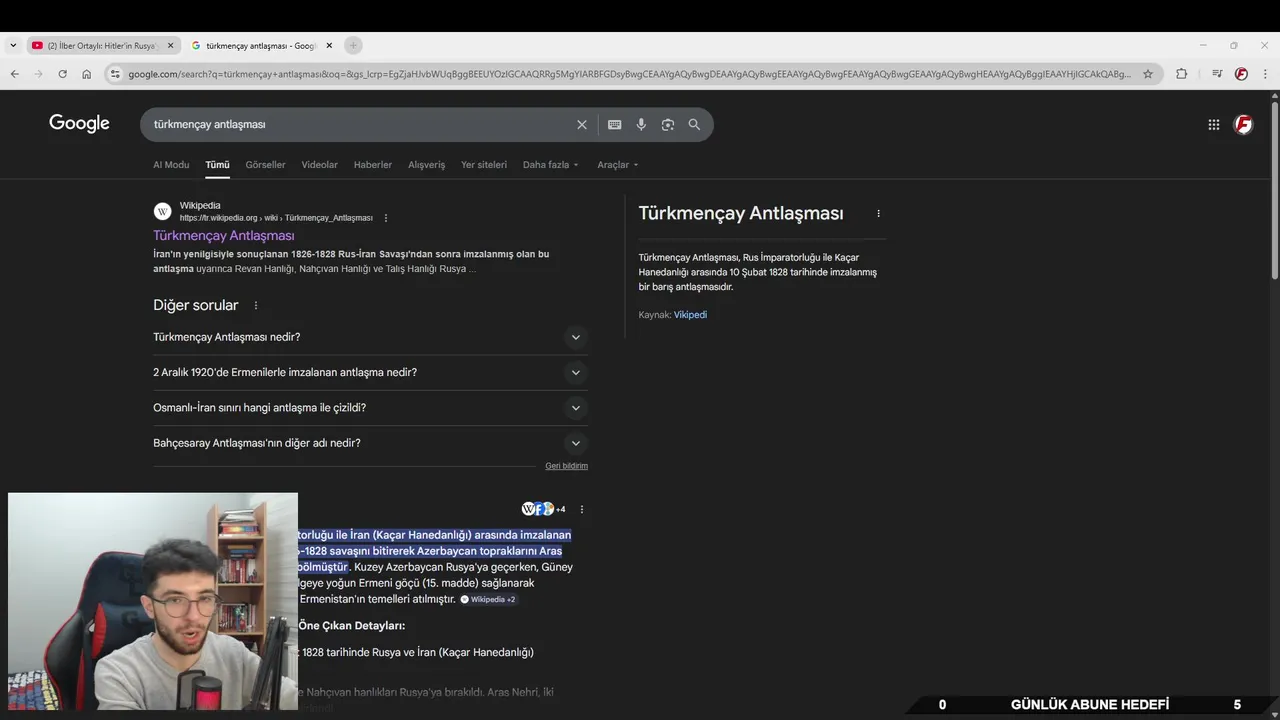
Task: Open AI overview three-dot options
Action: click(582, 509)
